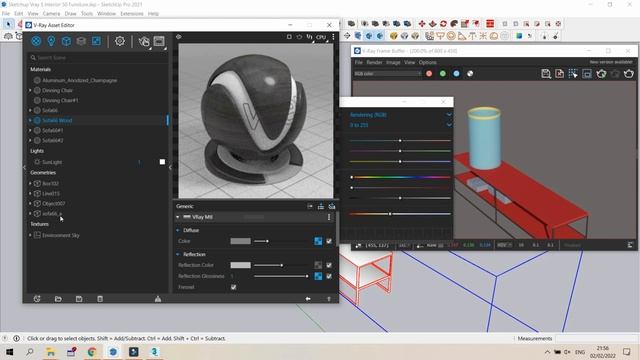Toggle red channel in Frame Buffer
Image resolution: width=640 pixels, height=360 pixels.
429,74
